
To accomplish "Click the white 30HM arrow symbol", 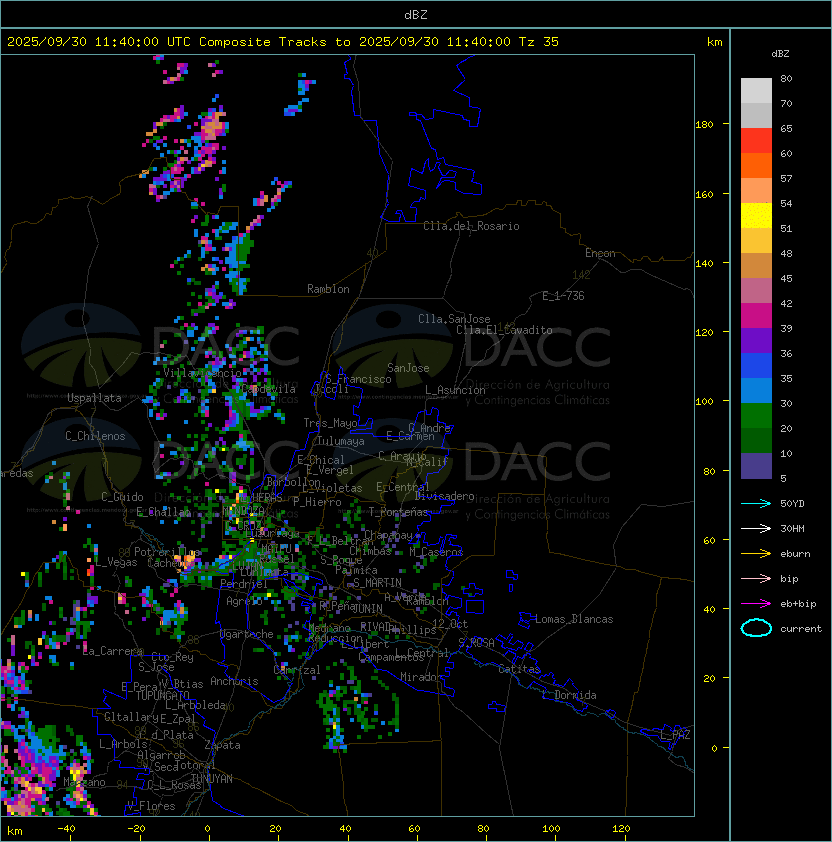I will click(x=756, y=529).
